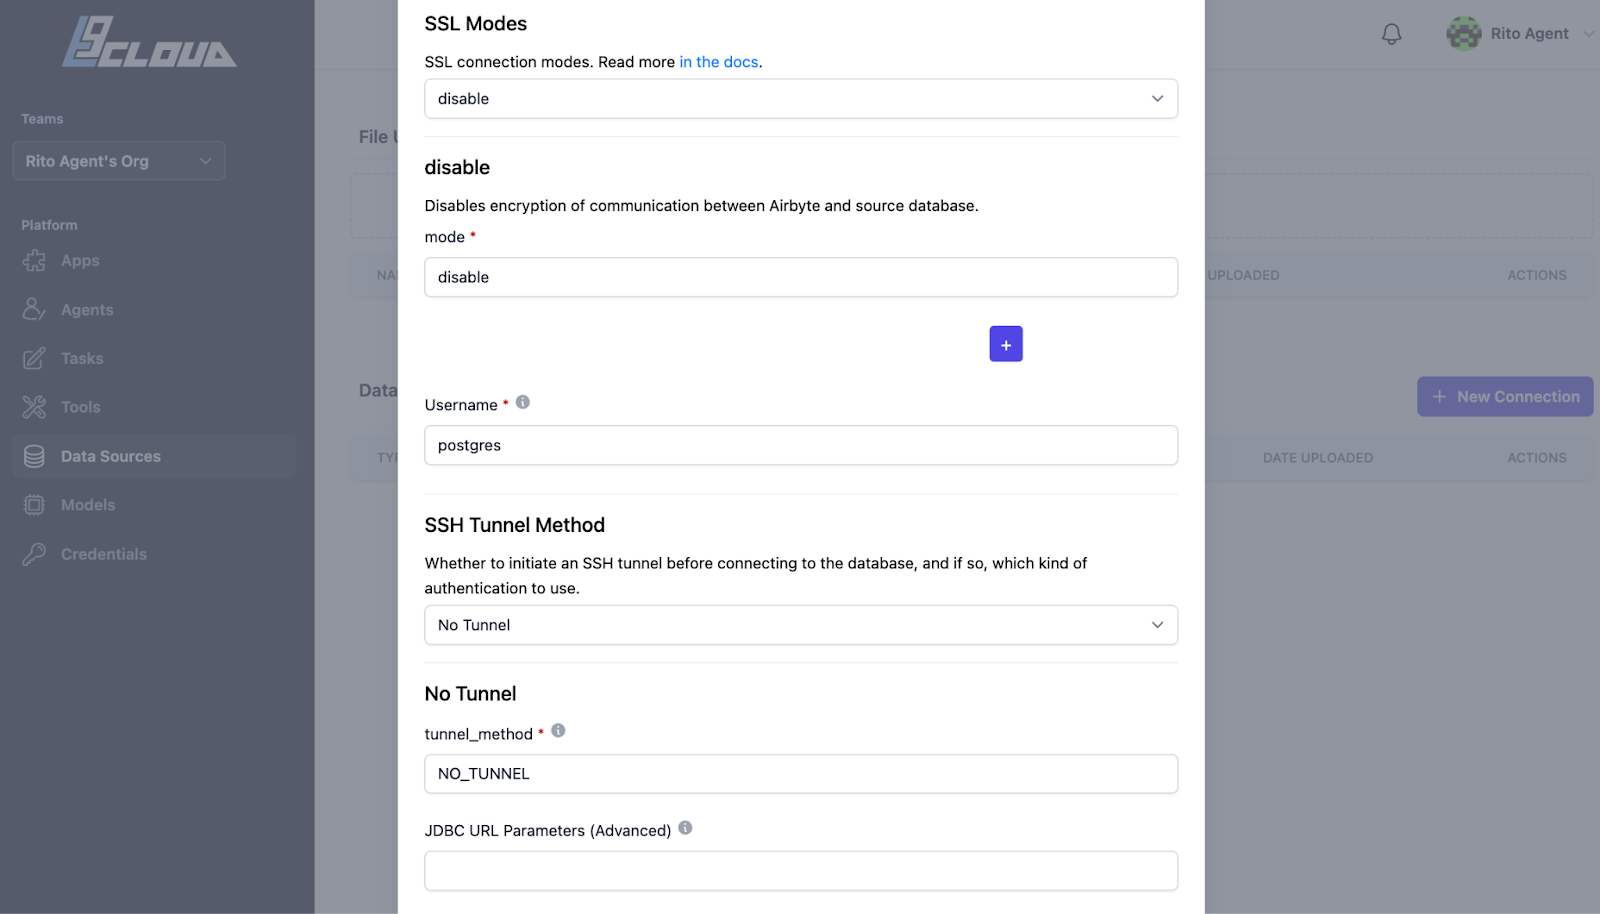Click the info icon for JDBC URL Parameters

tap(686, 828)
